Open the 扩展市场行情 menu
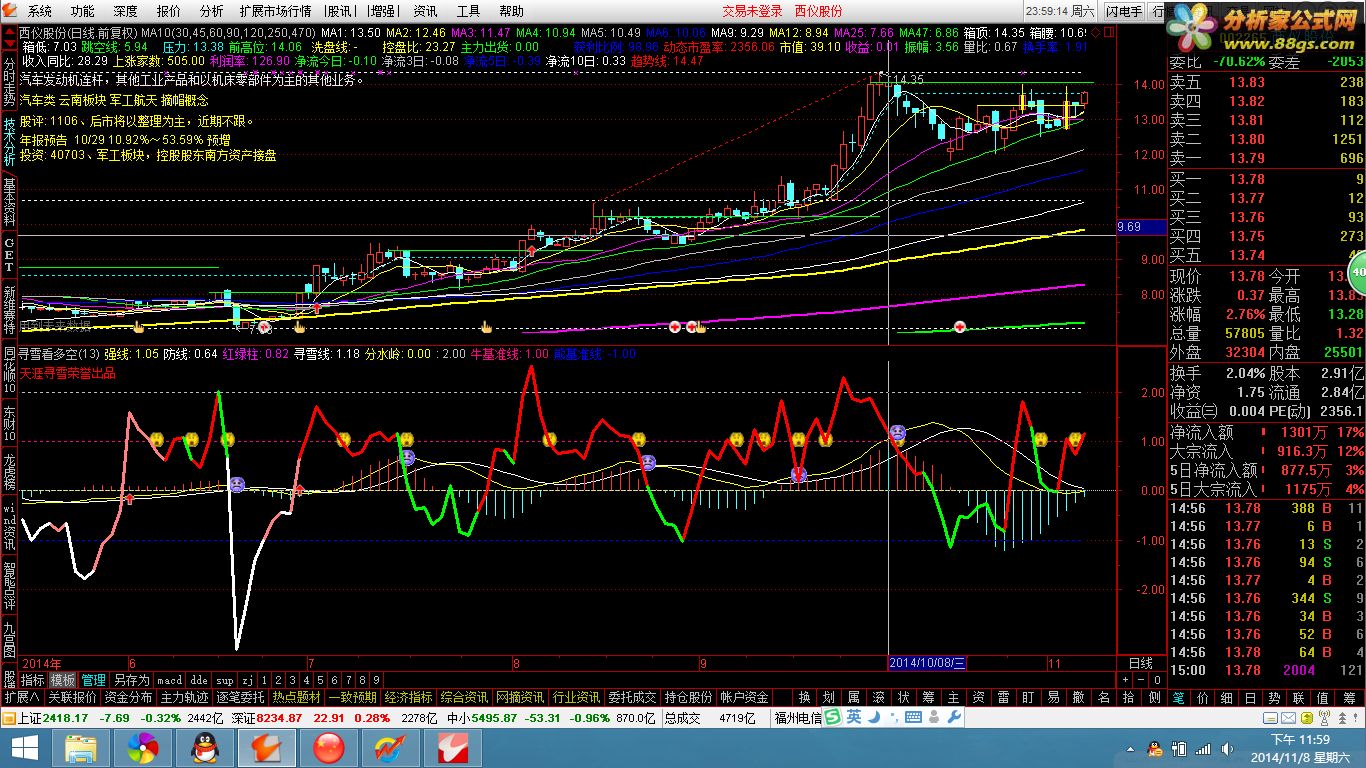The width and height of the screenshot is (1366, 768). 275,11
